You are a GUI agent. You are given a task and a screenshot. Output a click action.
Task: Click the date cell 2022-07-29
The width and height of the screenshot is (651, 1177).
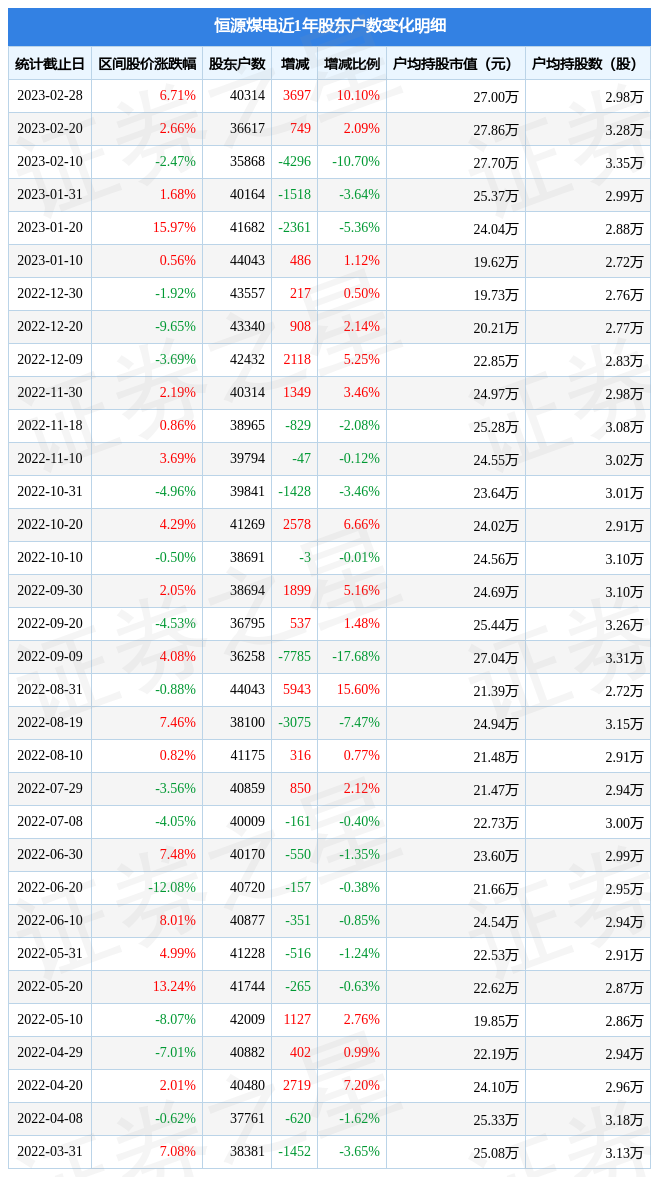(x=50, y=789)
